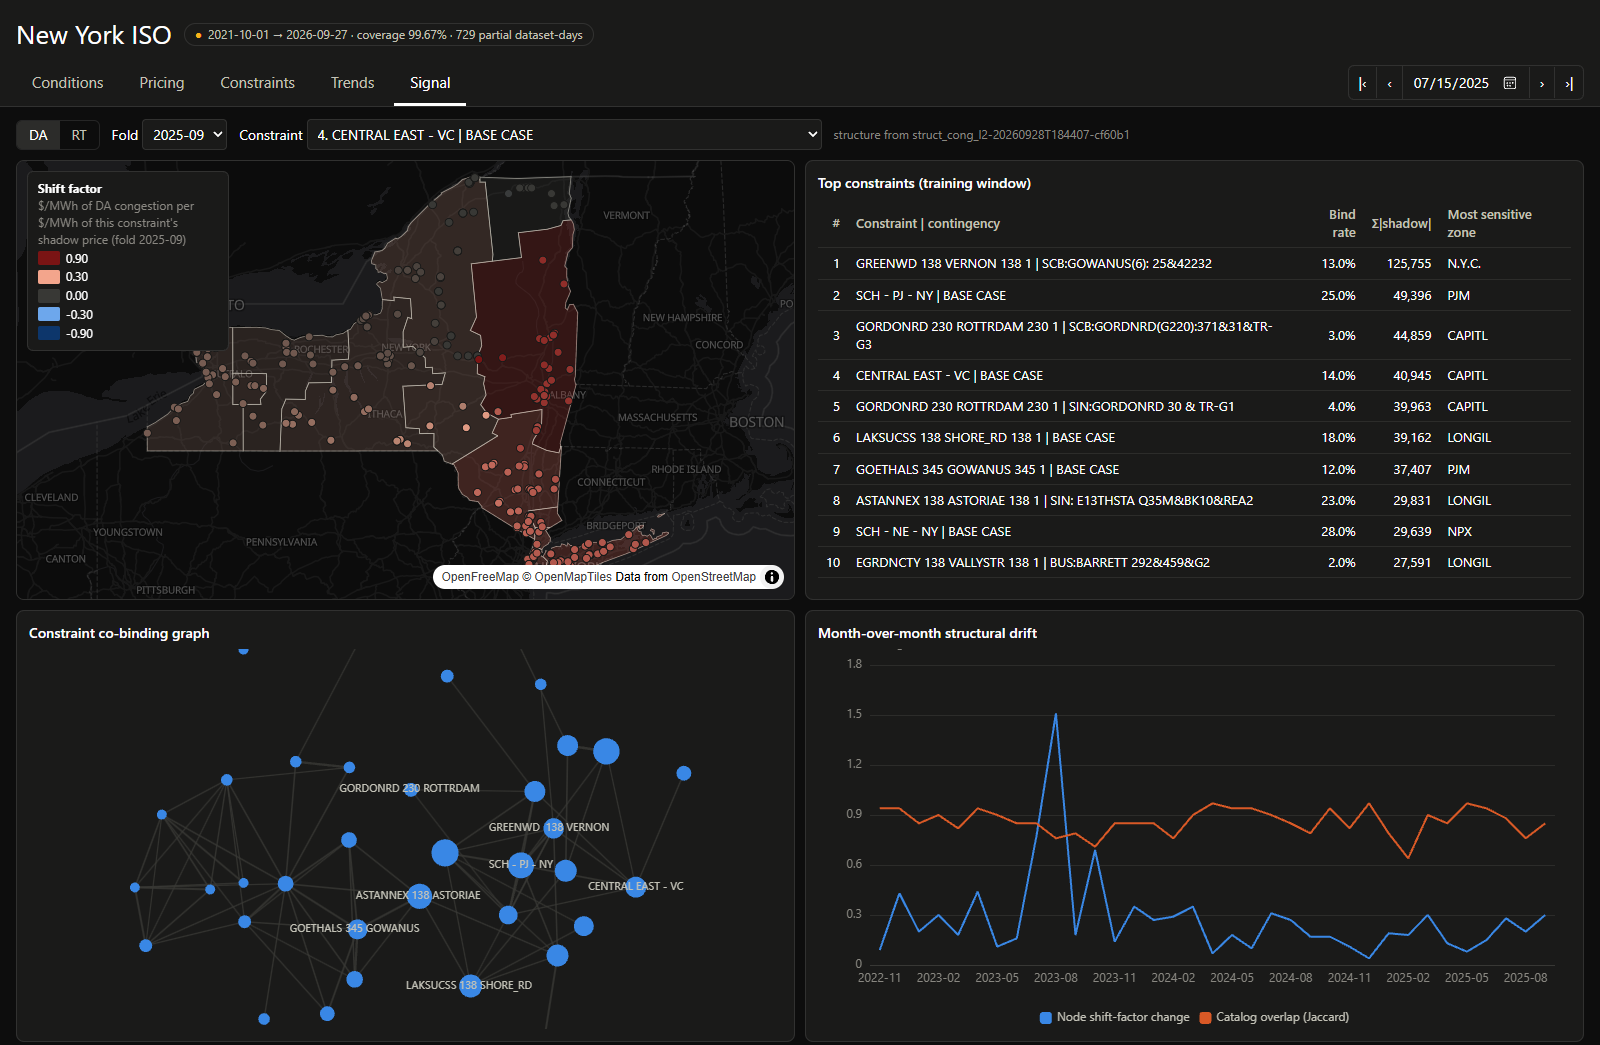
Task: Toggle Node shift-factor change legend entry
Action: (1114, 1017)
